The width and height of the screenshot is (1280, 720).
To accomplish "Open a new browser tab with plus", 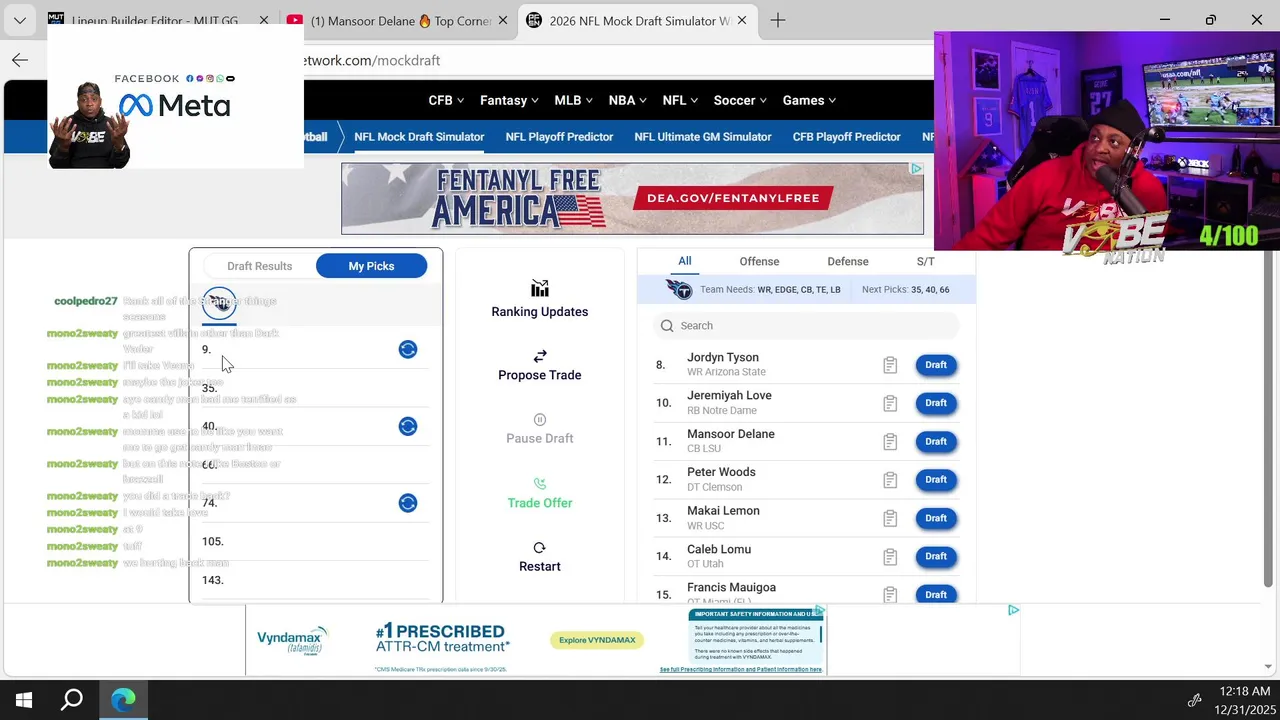I will 778,20.
